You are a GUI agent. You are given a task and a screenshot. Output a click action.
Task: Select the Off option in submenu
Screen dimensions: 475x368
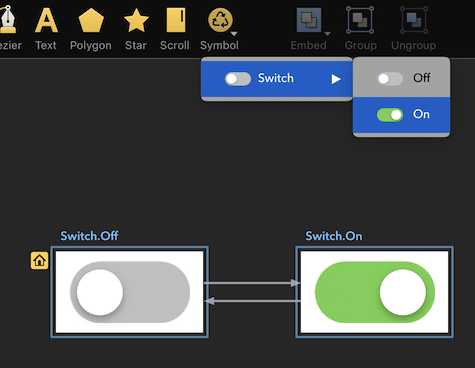(x=401, y=79)
